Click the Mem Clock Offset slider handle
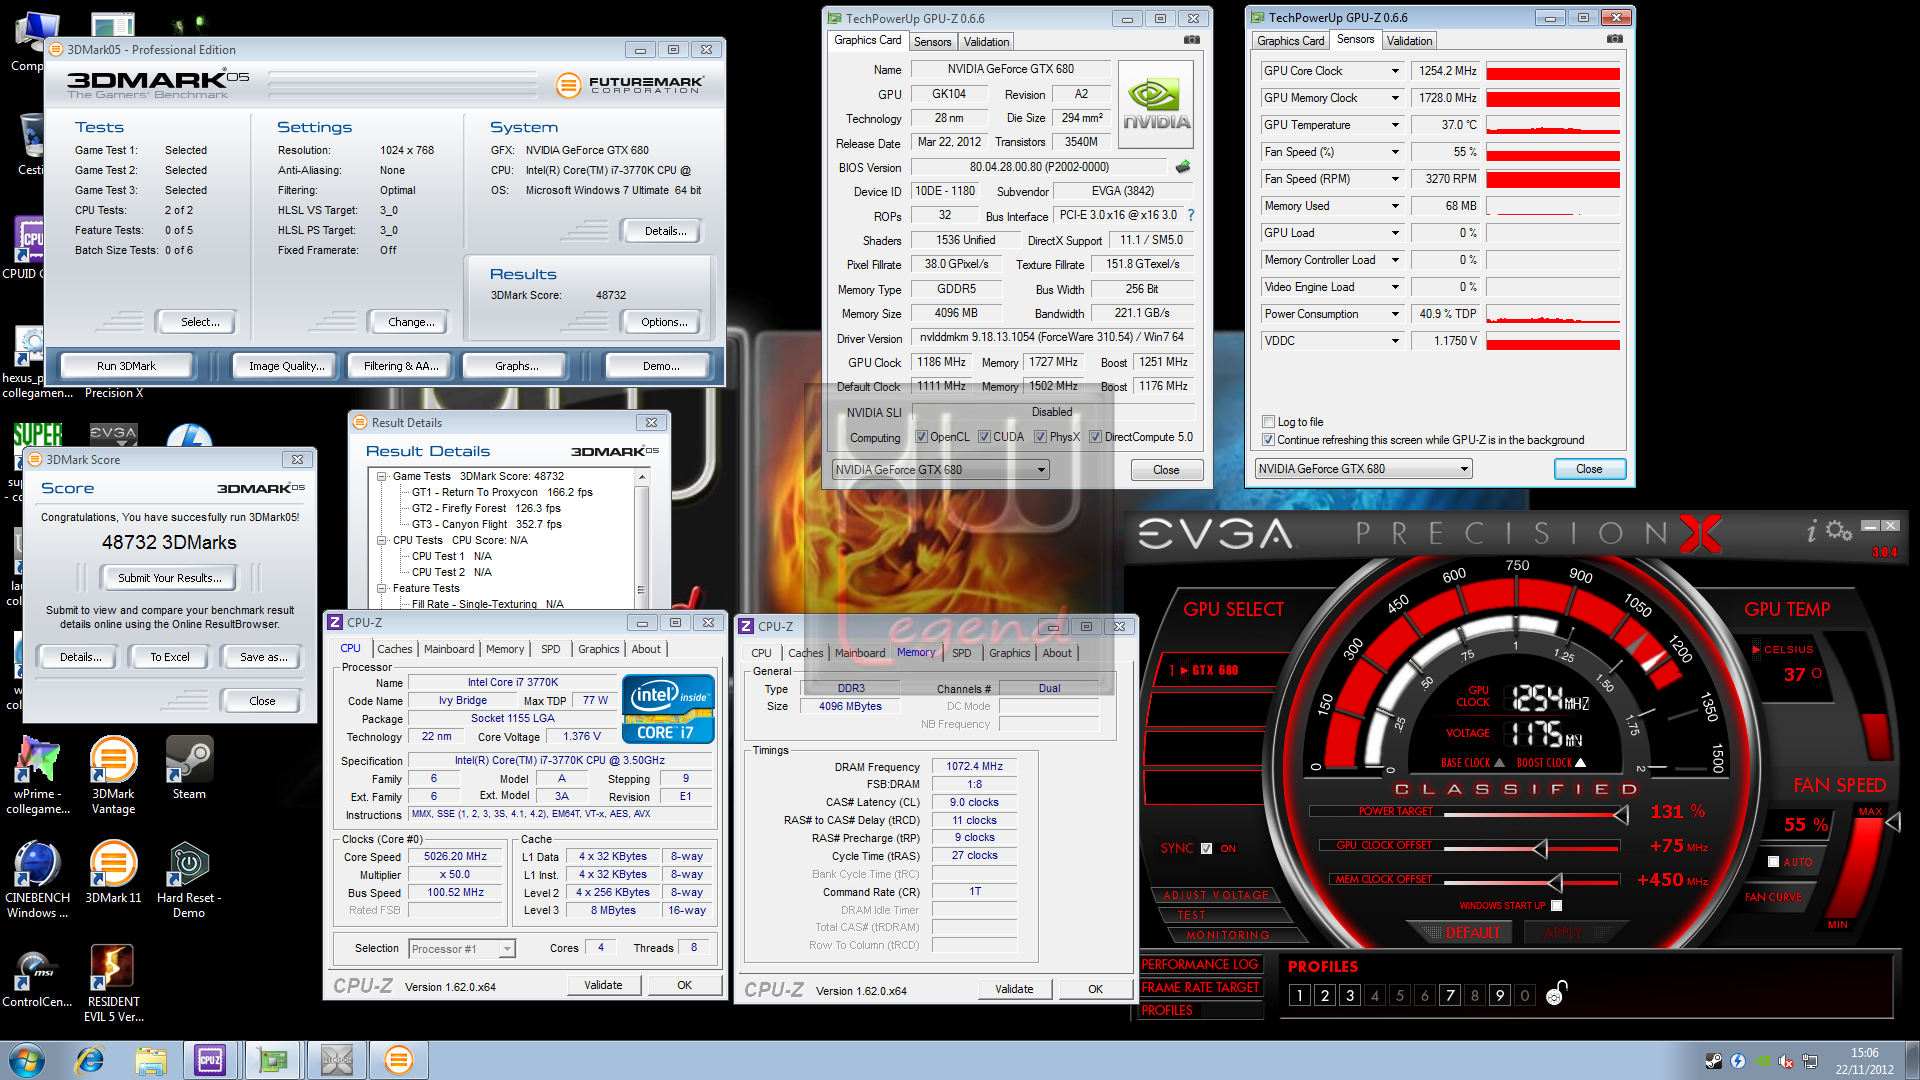Image resolution: width=1920 pixels, height=1080 pixels. [x=1555, y=883]
